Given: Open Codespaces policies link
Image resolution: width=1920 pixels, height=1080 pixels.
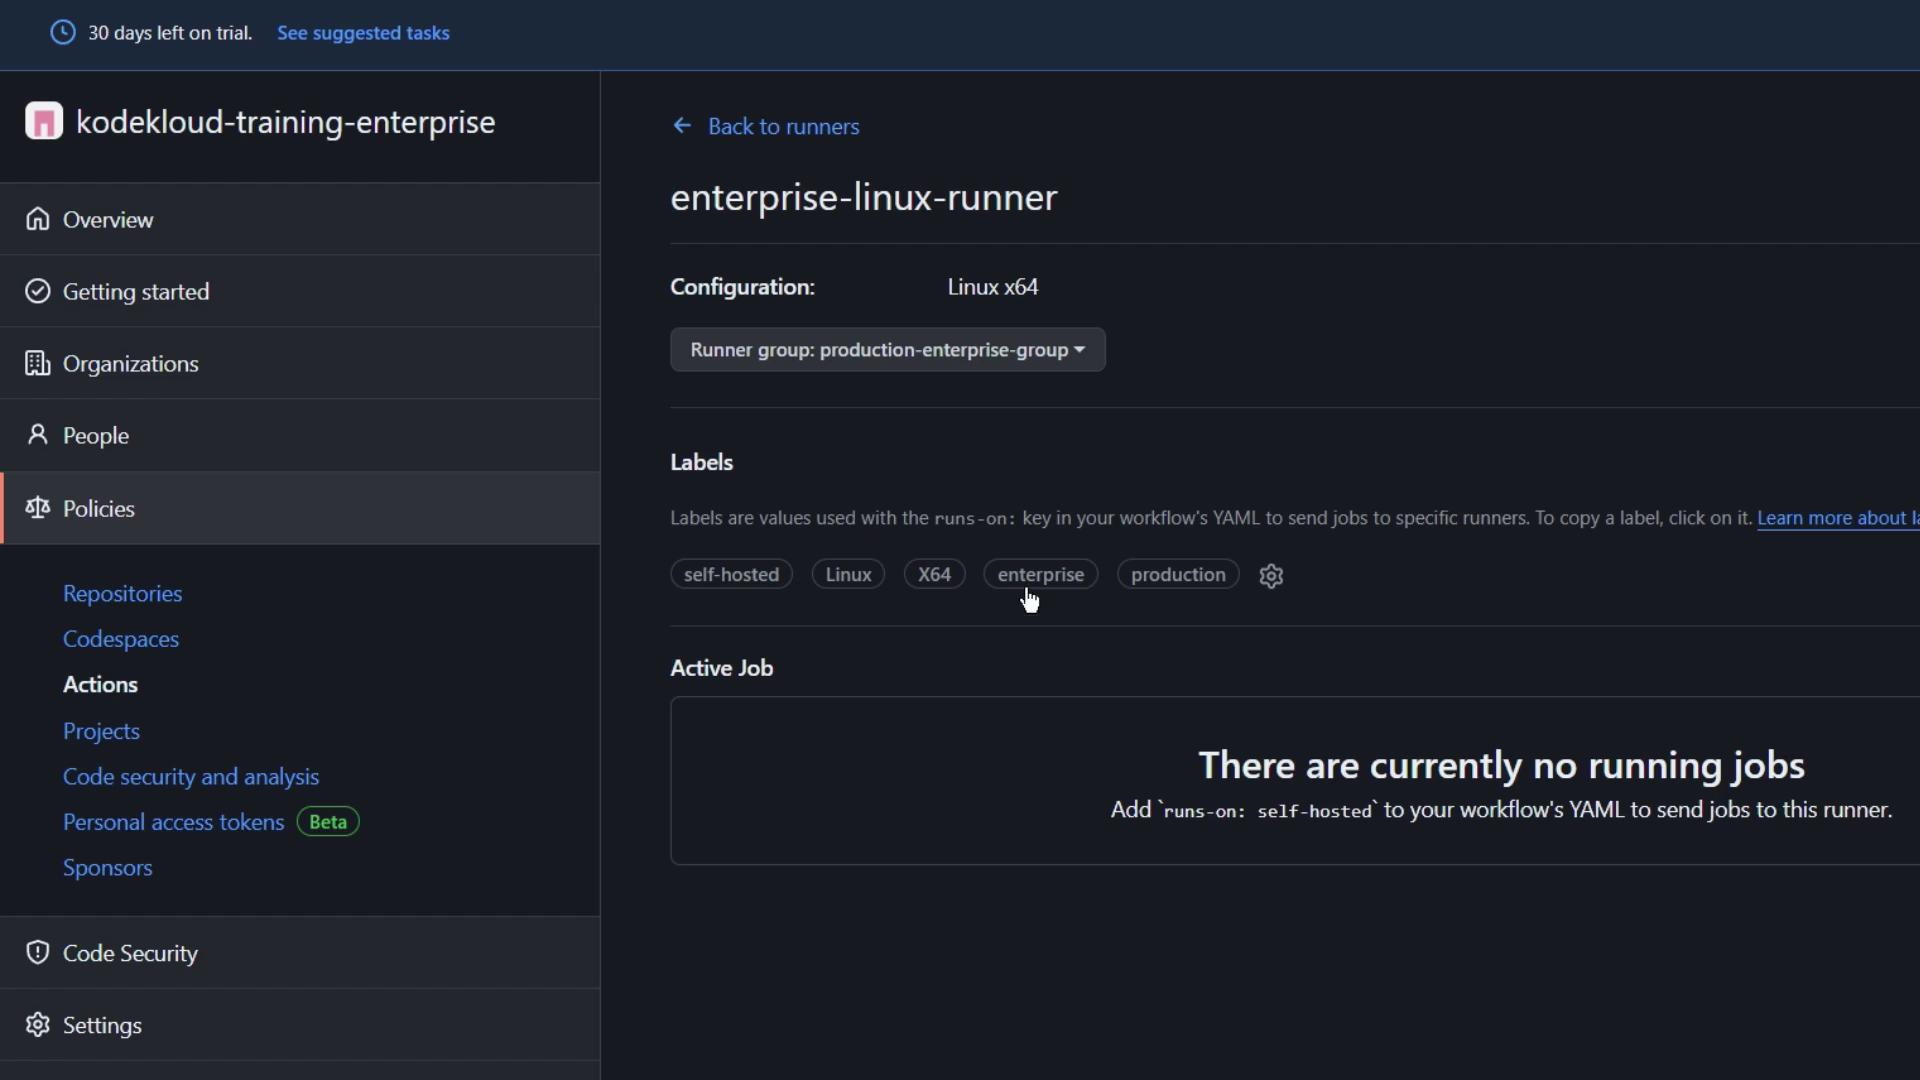Looking at the screenshot, I should [120, 639].
